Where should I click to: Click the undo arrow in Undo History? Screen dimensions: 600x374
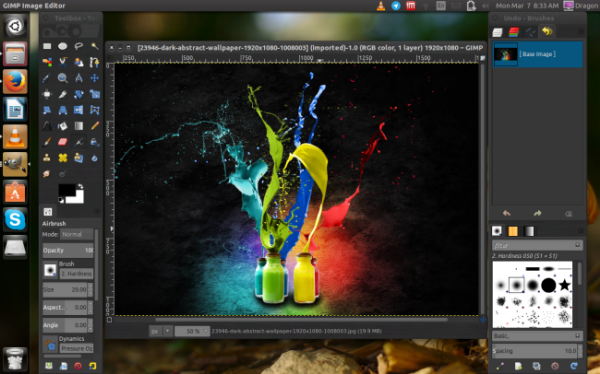(x=507, y=214)
